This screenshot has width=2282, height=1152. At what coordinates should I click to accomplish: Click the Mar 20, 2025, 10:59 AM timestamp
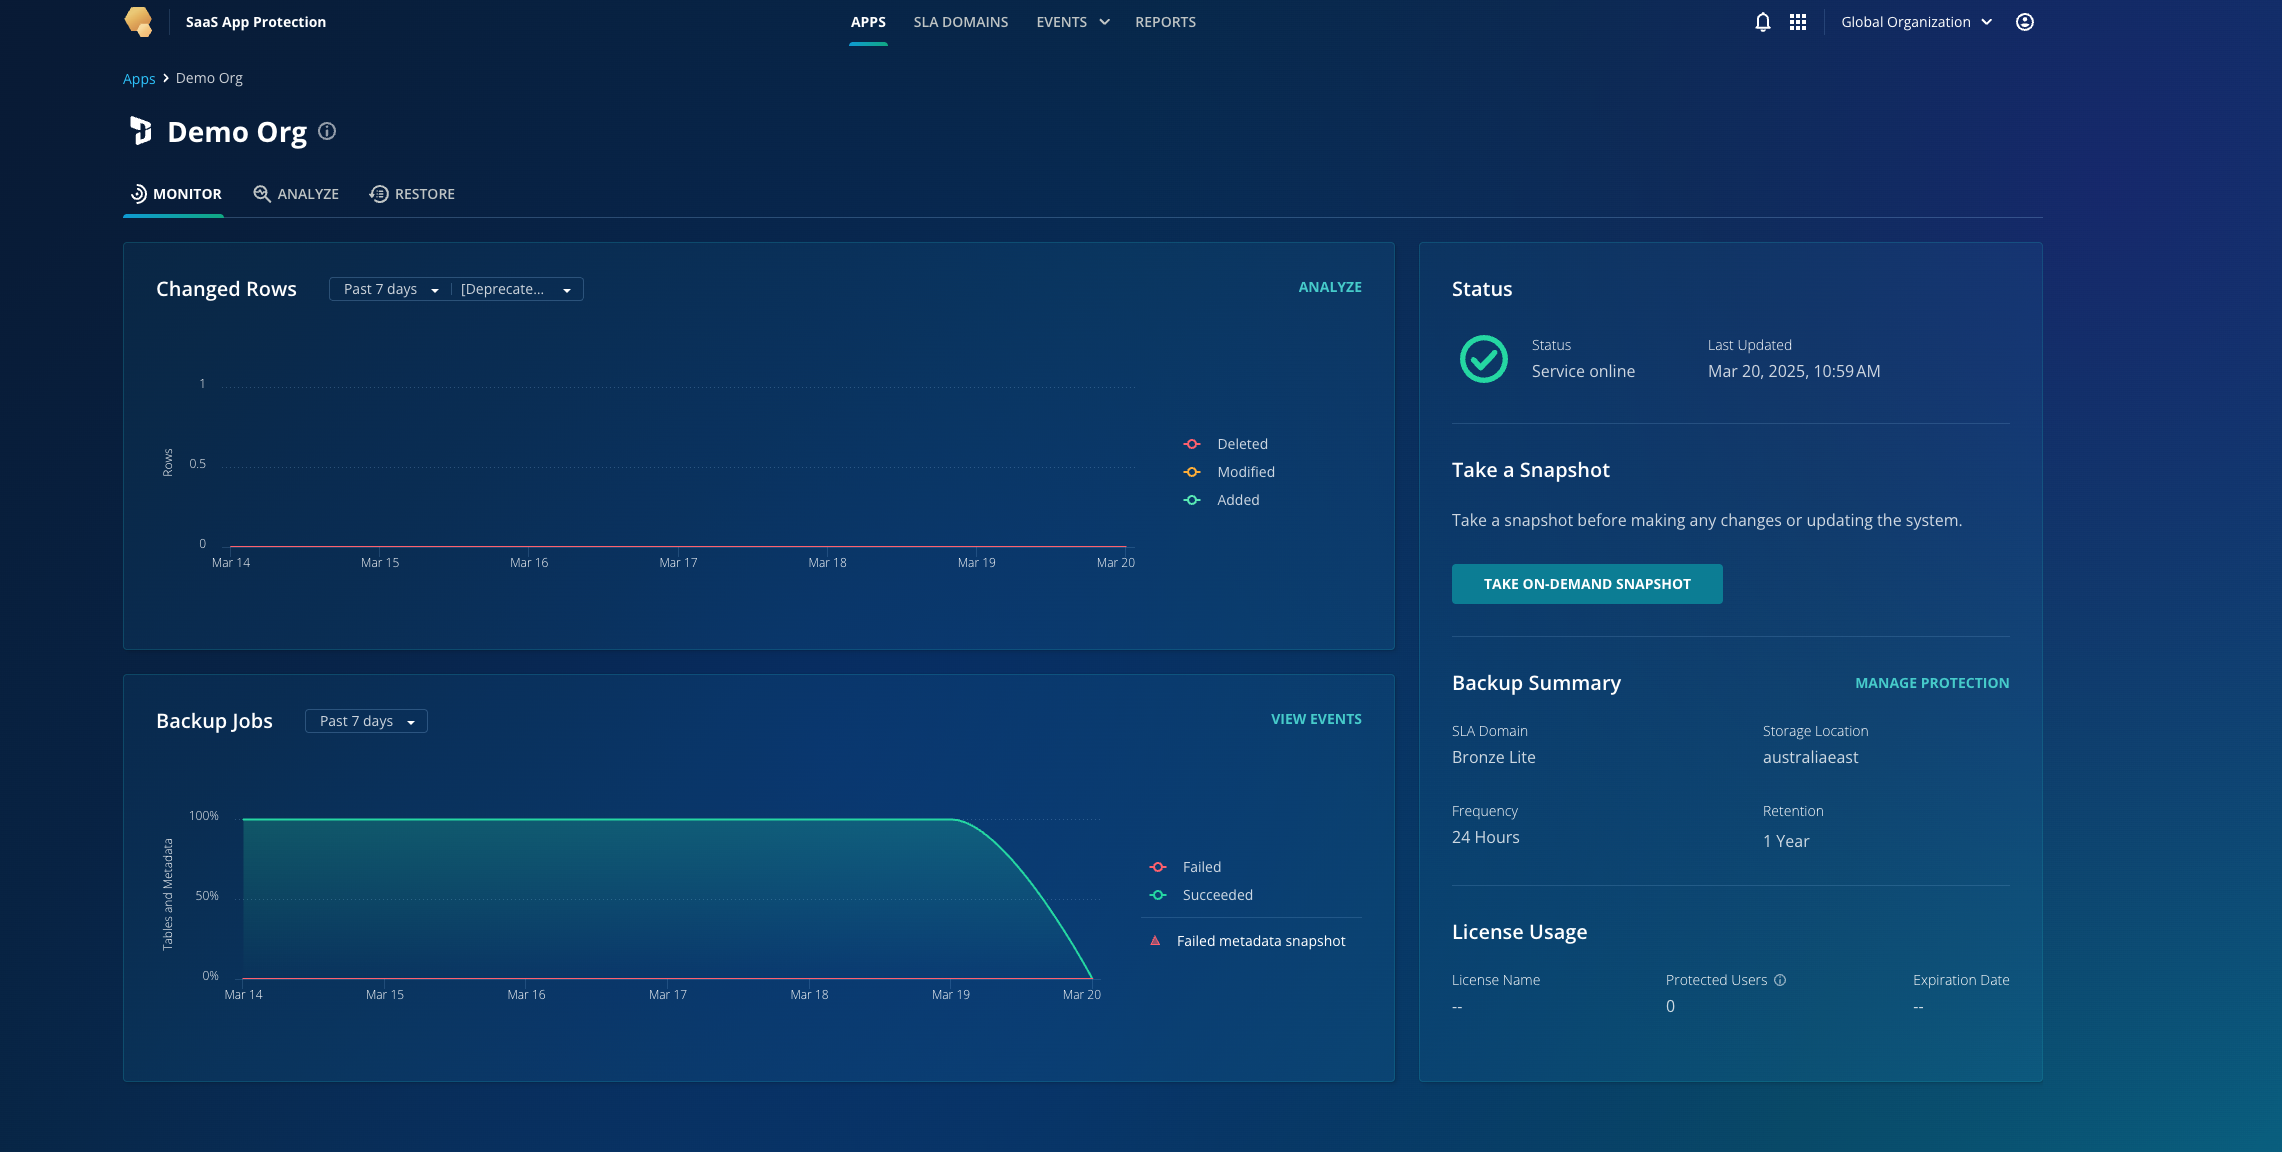click(1794, 371)
